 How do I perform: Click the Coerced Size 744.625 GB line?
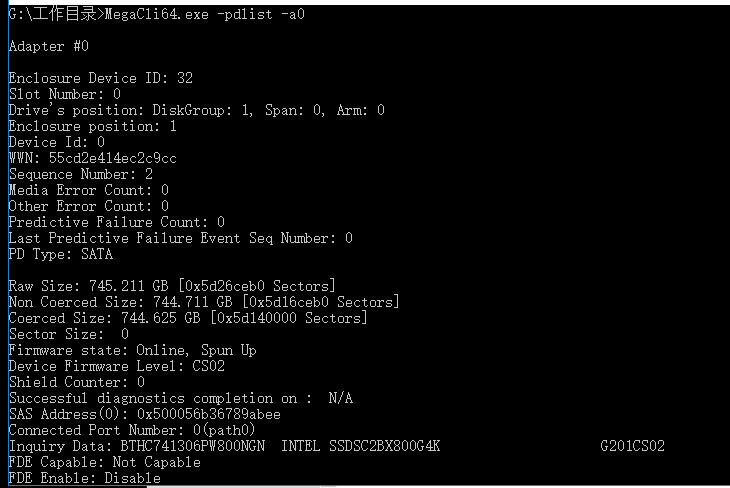coord(188,318)
